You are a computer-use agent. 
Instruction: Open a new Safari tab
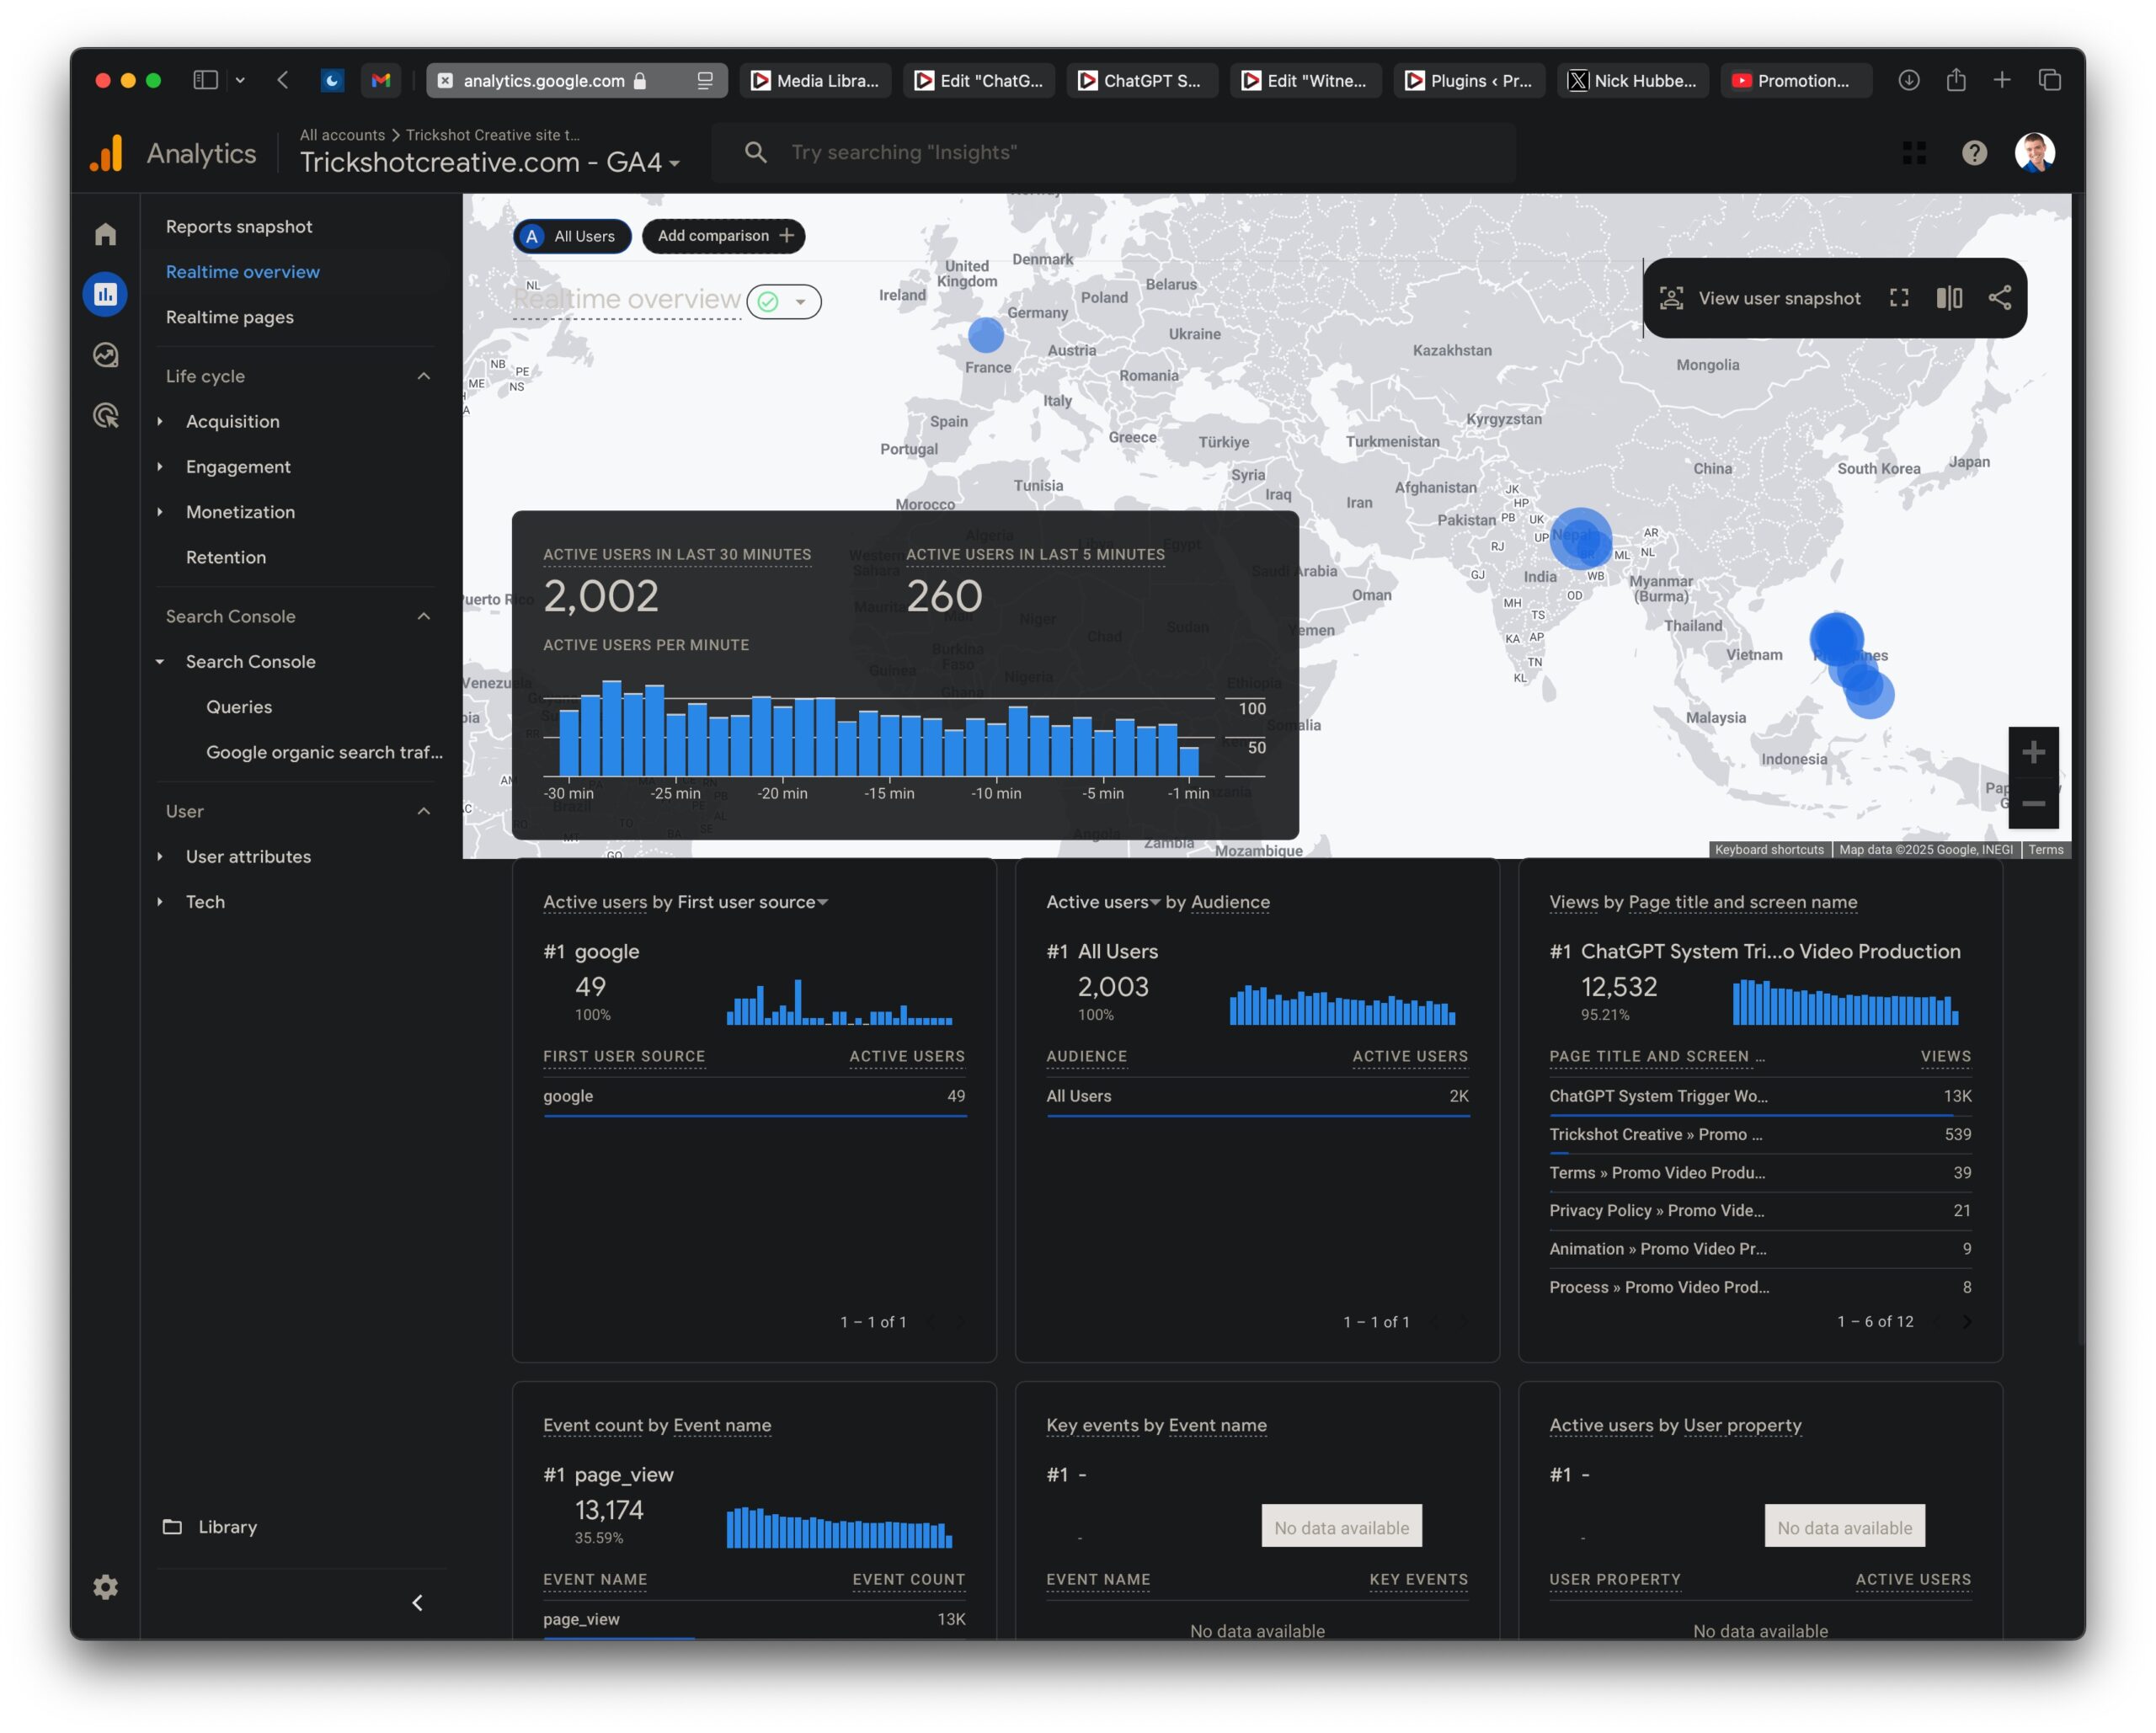2002,80
